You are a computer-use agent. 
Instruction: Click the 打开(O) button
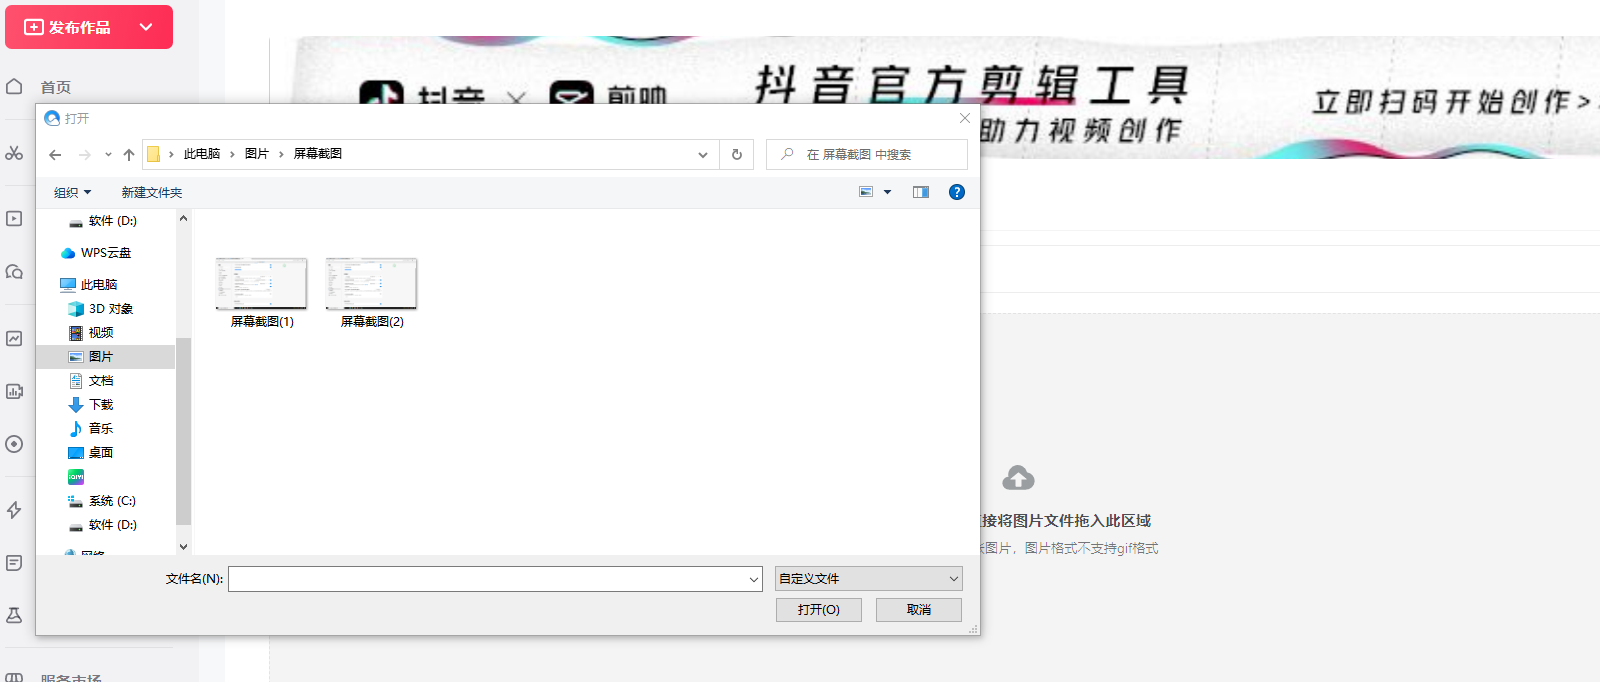click(x=819, y=610)
